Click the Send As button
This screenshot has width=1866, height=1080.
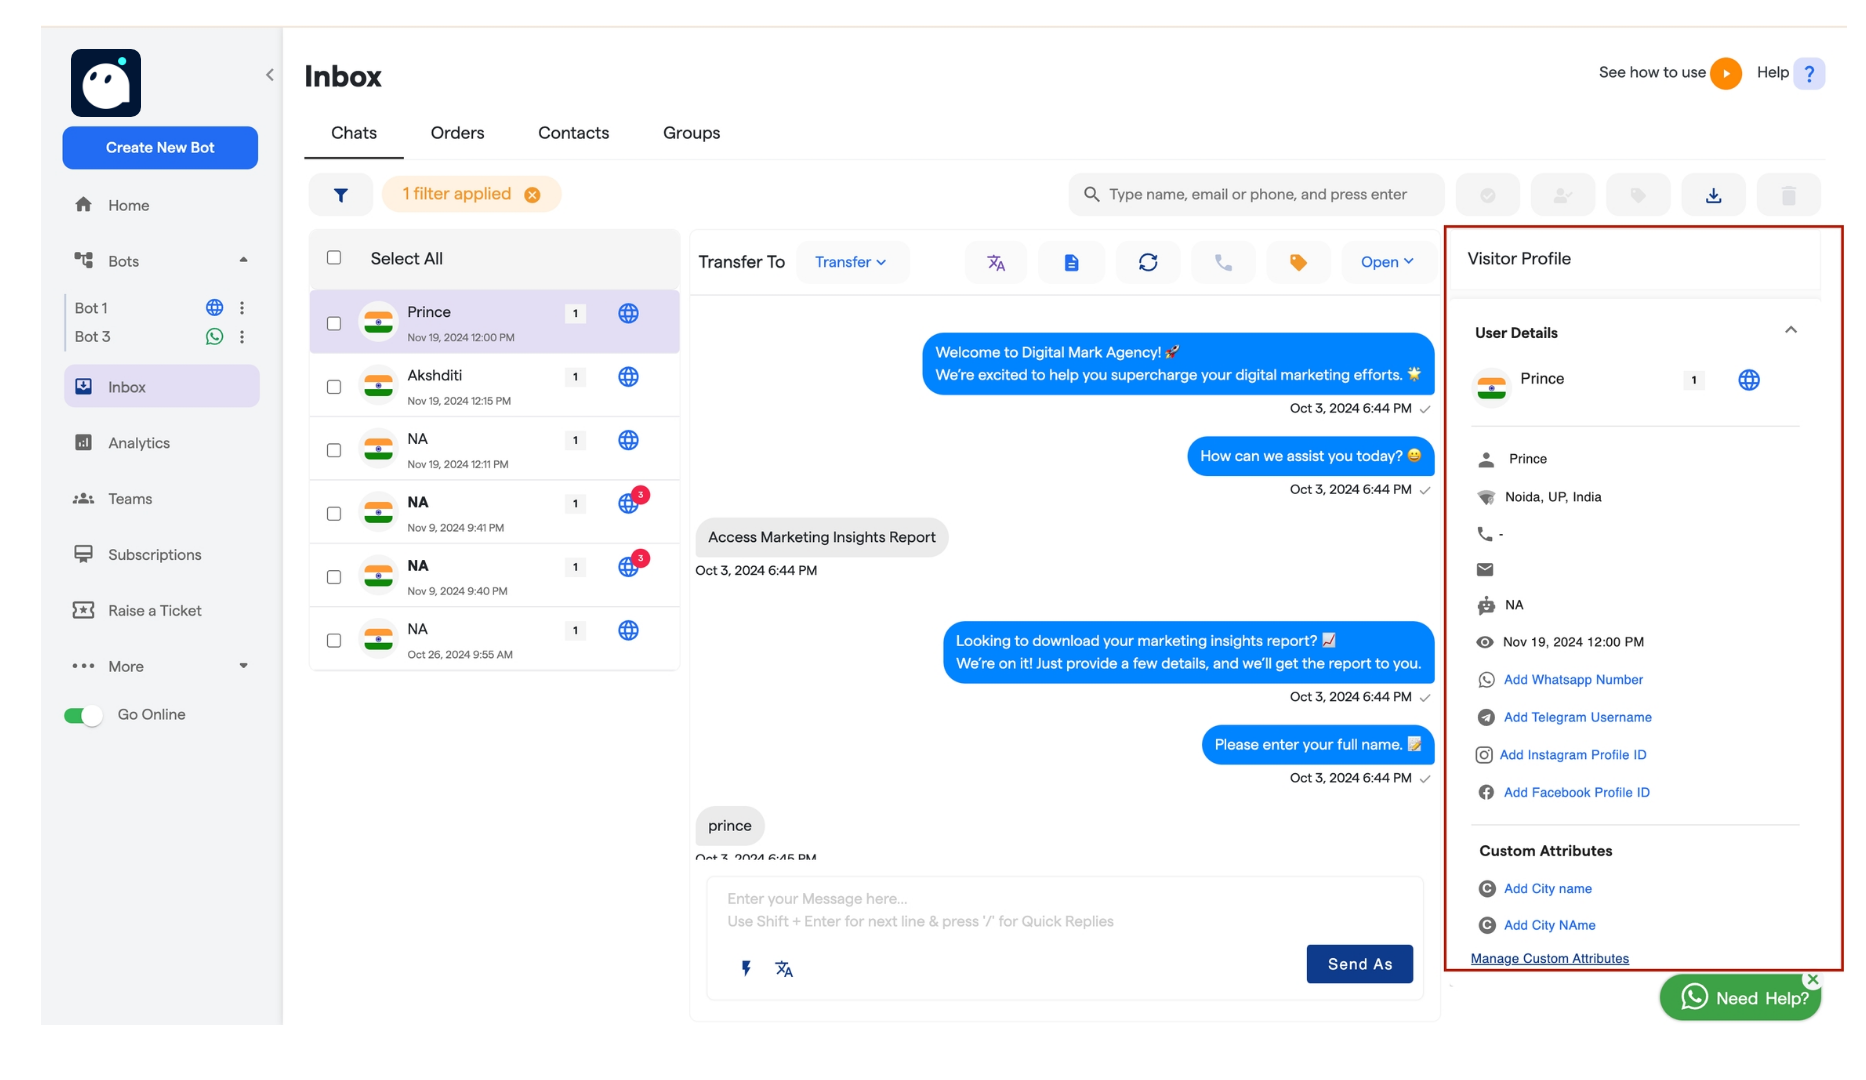pyautogui.click(x=1360, y=964)
